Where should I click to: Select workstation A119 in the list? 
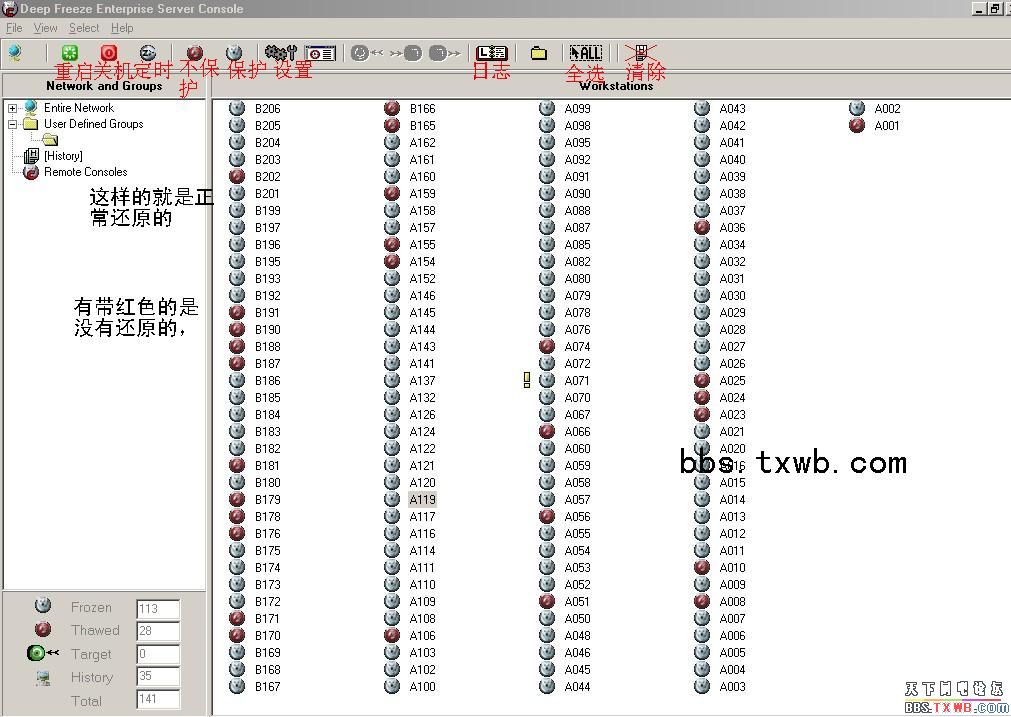(422, 499)
